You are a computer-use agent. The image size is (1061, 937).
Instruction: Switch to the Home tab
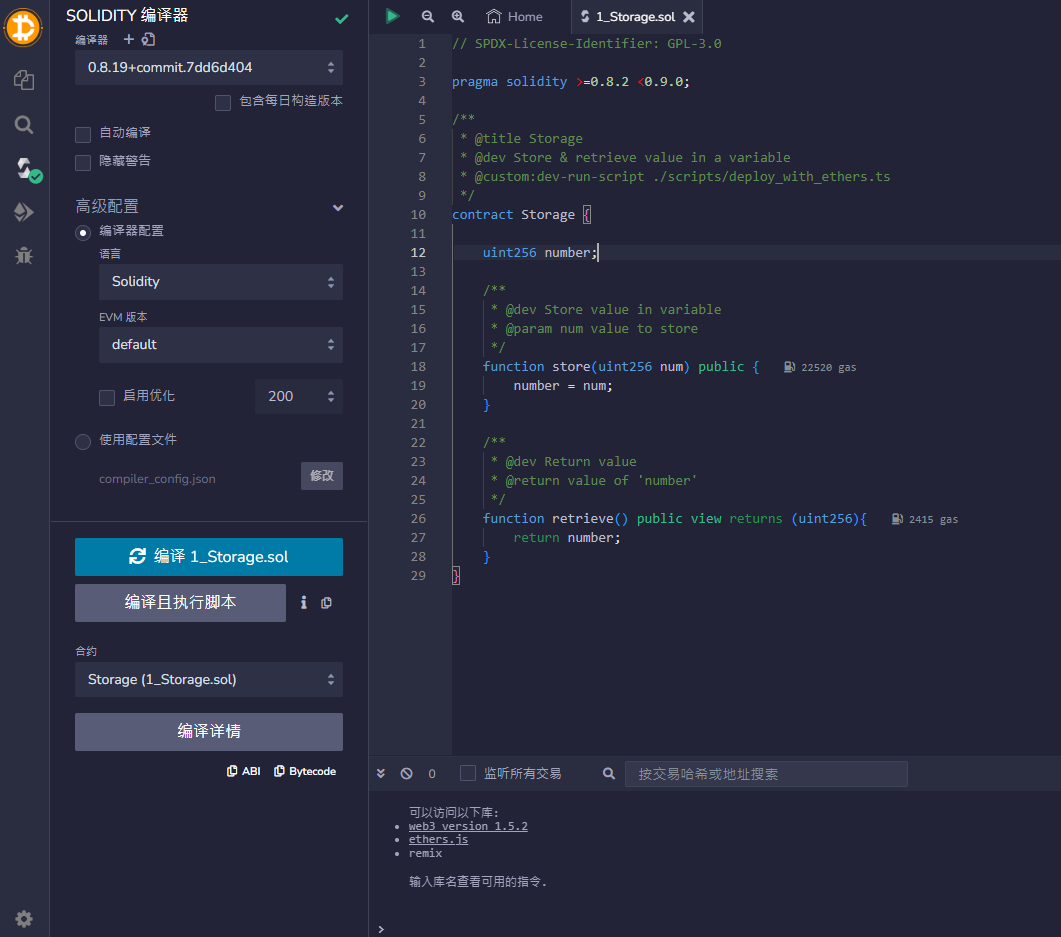[x=514, y=17]
